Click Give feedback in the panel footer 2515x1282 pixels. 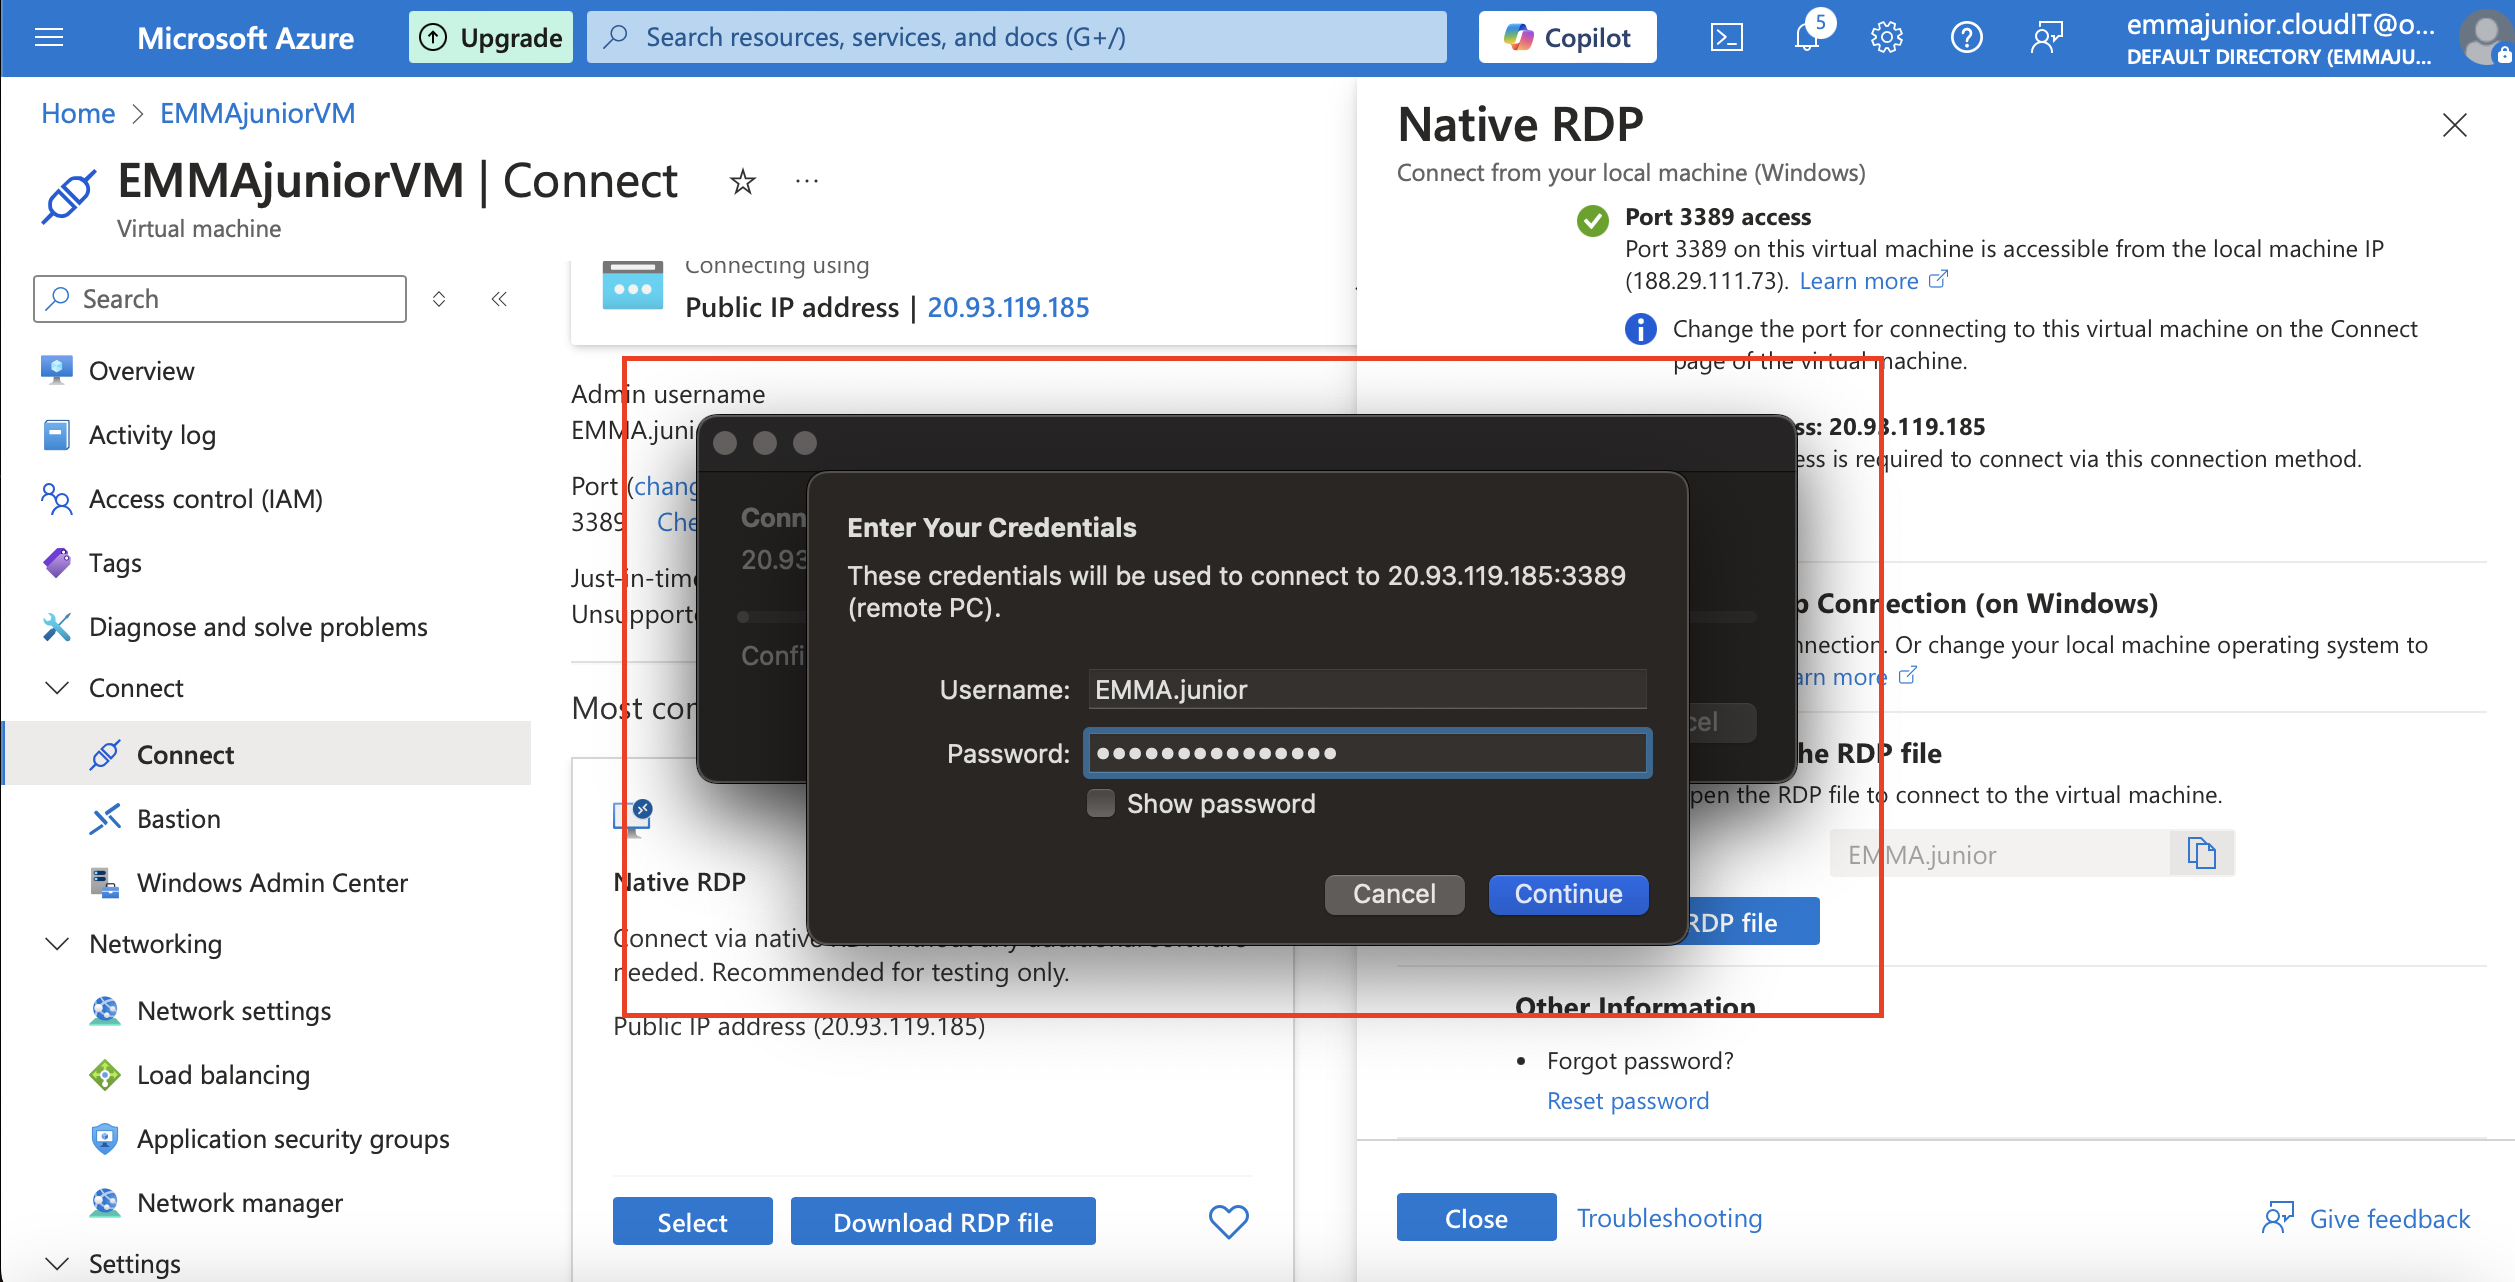tap(2366, 1218)
